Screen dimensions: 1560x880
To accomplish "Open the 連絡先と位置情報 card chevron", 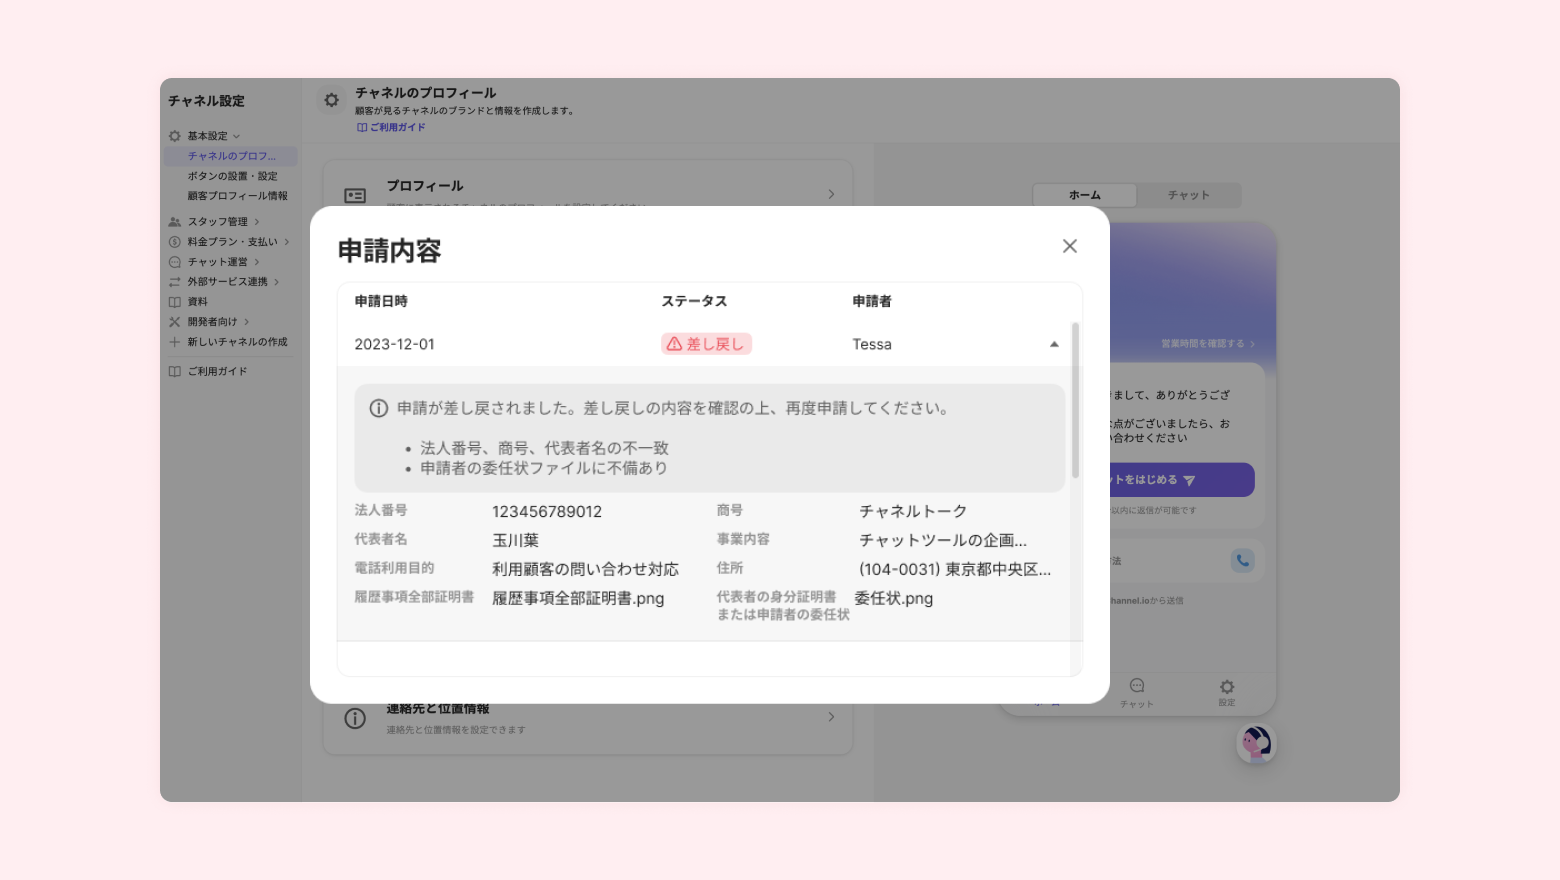I will (x=831, y=717).
